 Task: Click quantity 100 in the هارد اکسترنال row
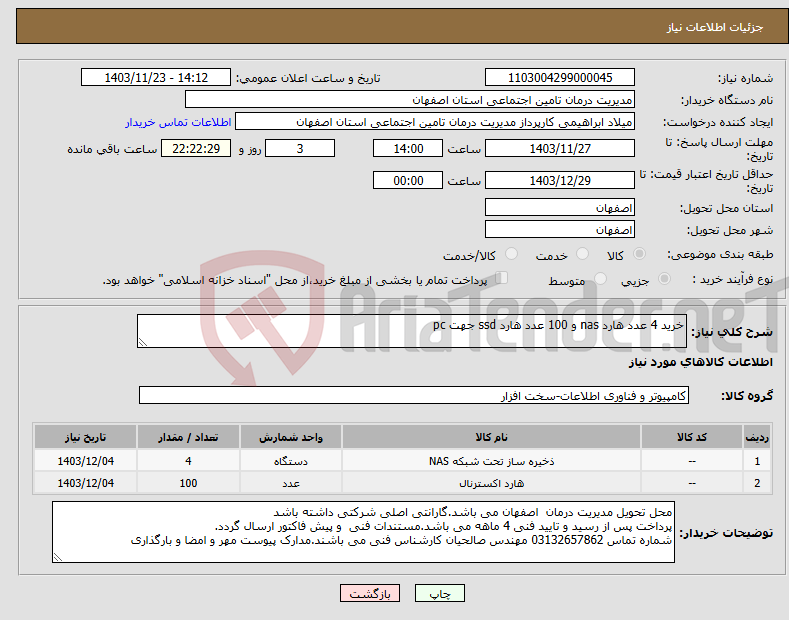click(x=188, y=483)
